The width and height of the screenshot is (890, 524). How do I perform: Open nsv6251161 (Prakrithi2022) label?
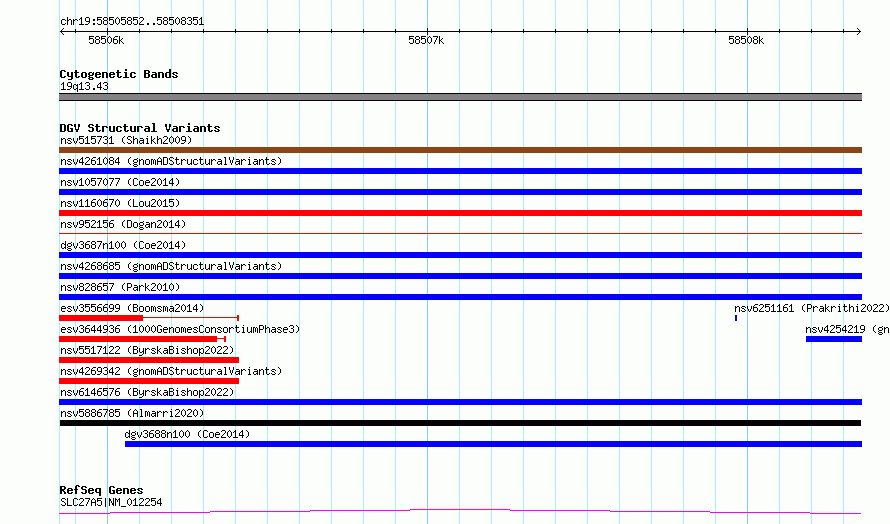pos(812,308)
